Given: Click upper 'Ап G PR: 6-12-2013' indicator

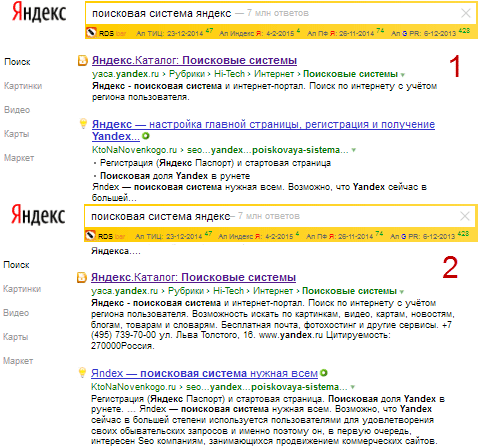Looking at the screenshot, I should pyautogui.click(x=430, y=33).
